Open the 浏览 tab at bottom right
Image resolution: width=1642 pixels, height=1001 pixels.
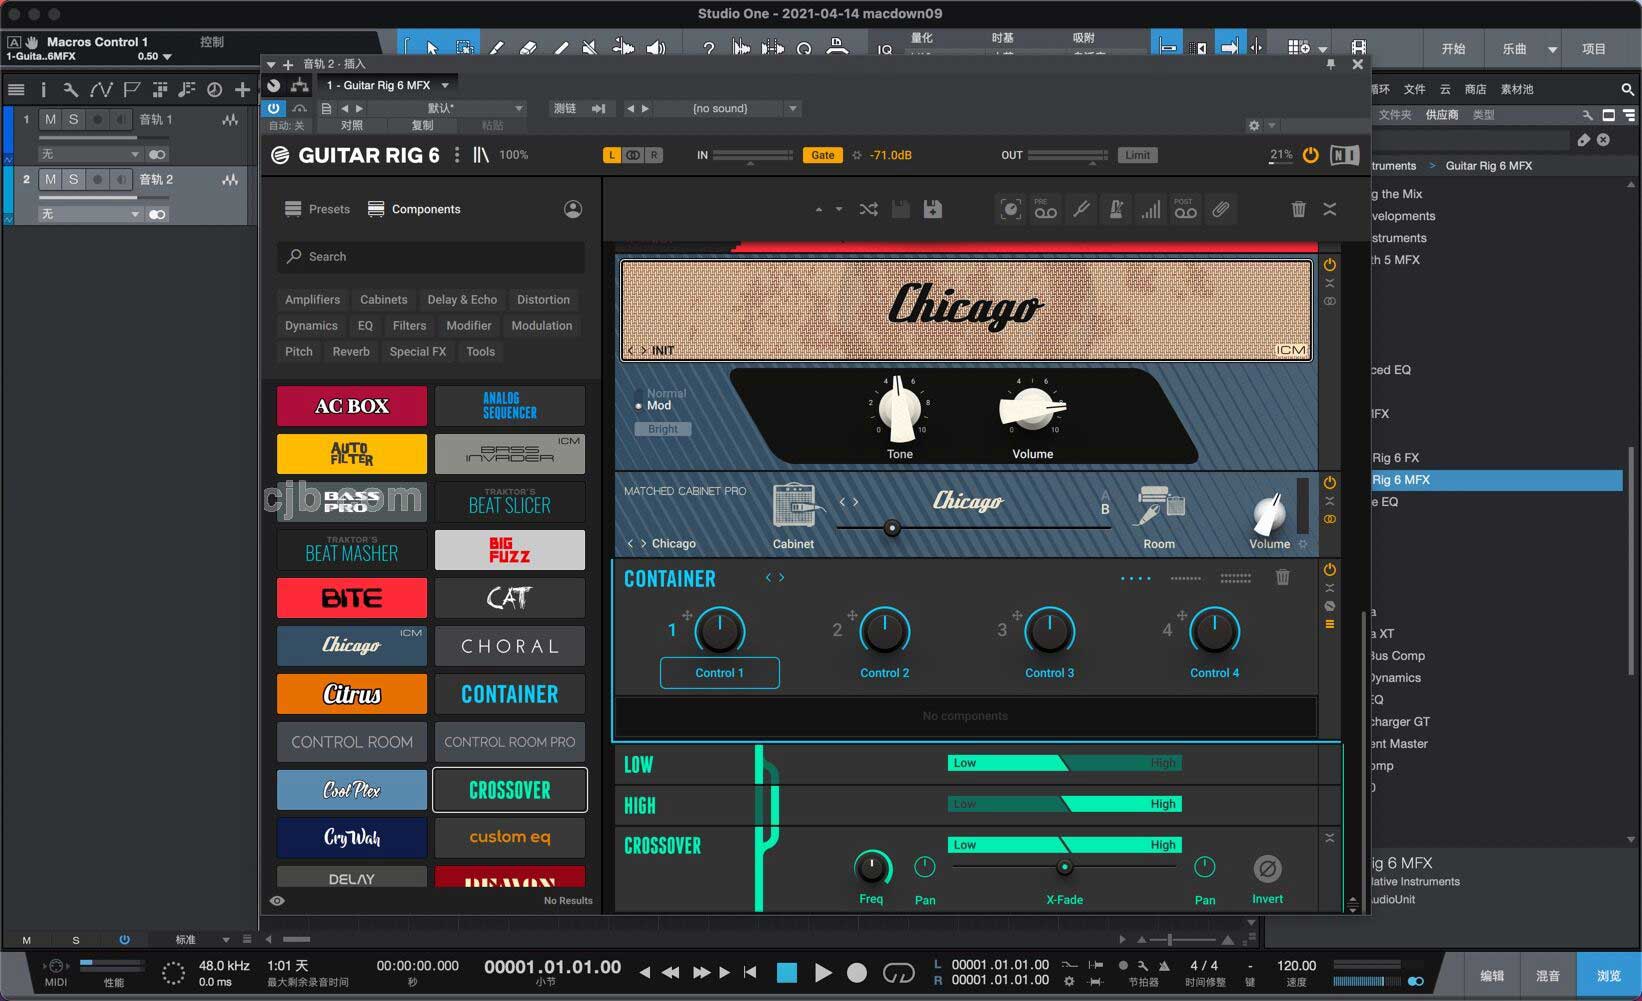click(x=1609, y=976)
